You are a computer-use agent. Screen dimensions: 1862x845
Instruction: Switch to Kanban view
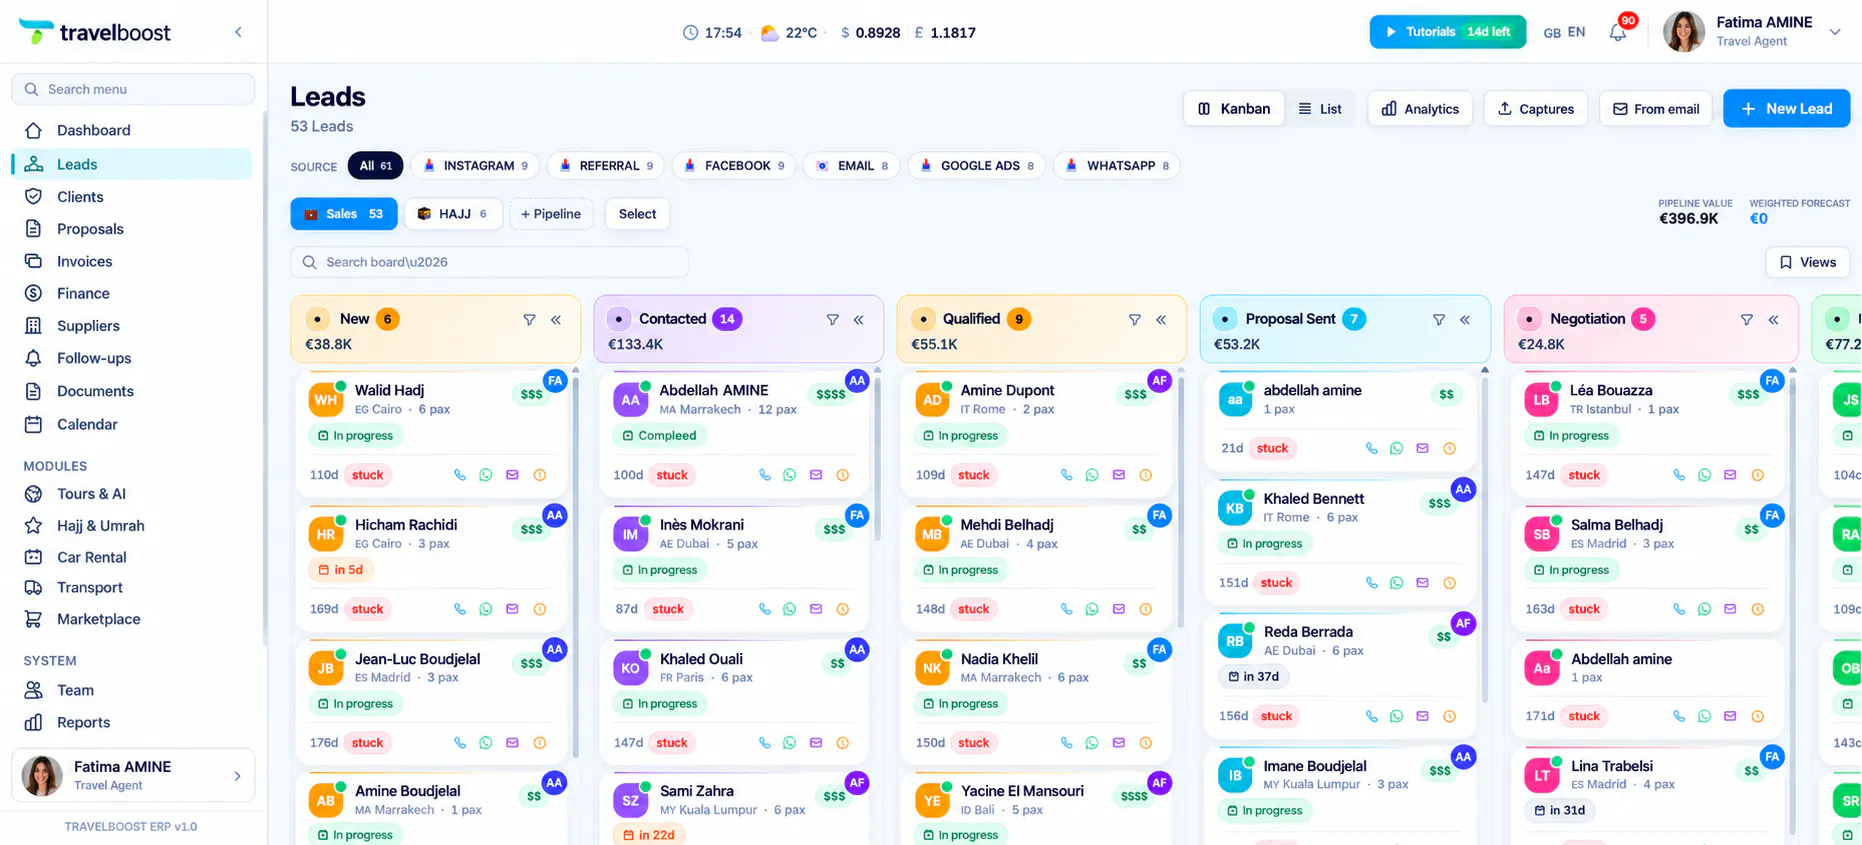[x=1234, y=109]
